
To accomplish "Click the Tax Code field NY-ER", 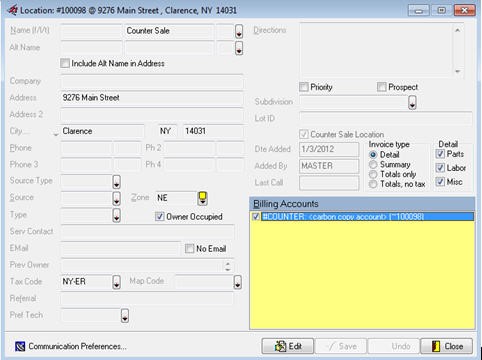I will click(x=86, y=282).
